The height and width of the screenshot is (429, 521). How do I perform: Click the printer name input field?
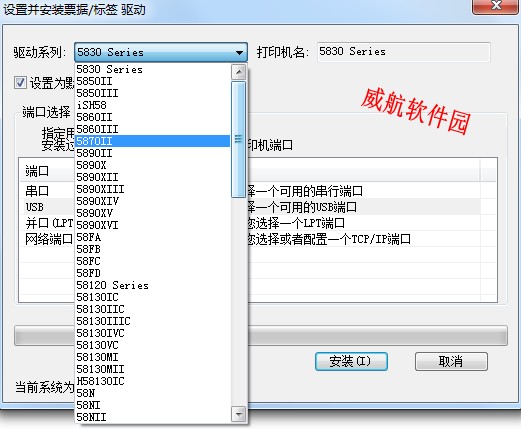pos(403,52)
